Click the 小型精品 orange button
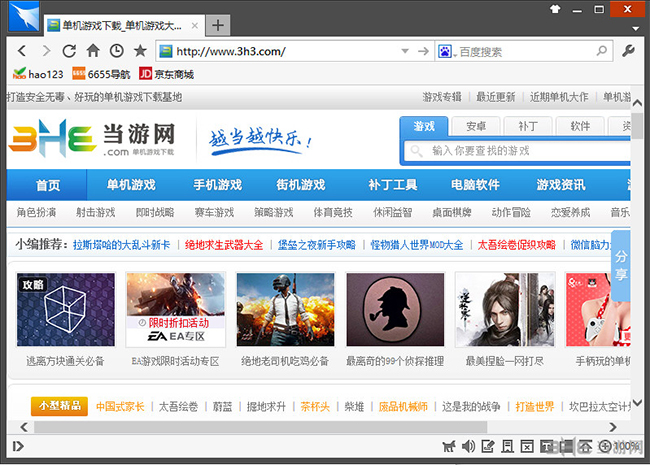The width and height of the screenshot is (650, 465). (59, 406)
